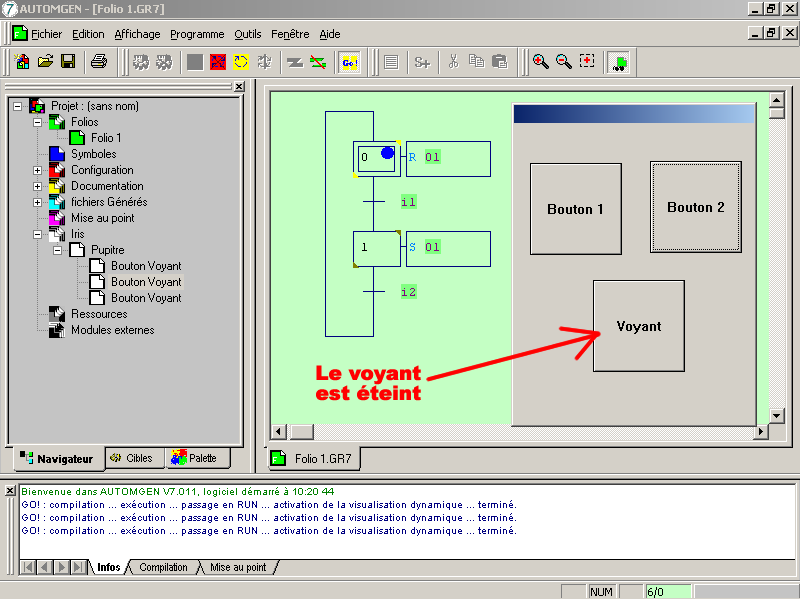Click the zoom in magnifier icon
This screenshot has width=800, height=600.
pos(540,62)
